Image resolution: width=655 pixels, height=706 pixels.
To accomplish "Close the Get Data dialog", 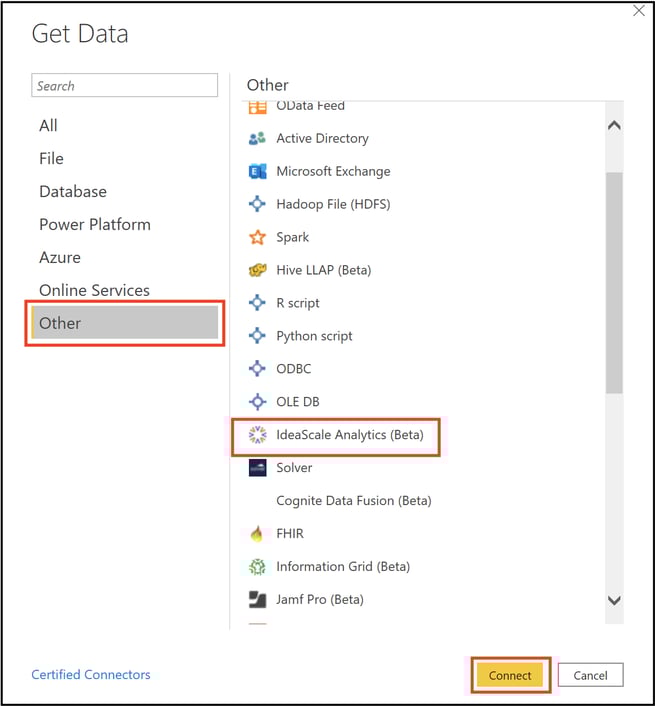I will 639,11.
